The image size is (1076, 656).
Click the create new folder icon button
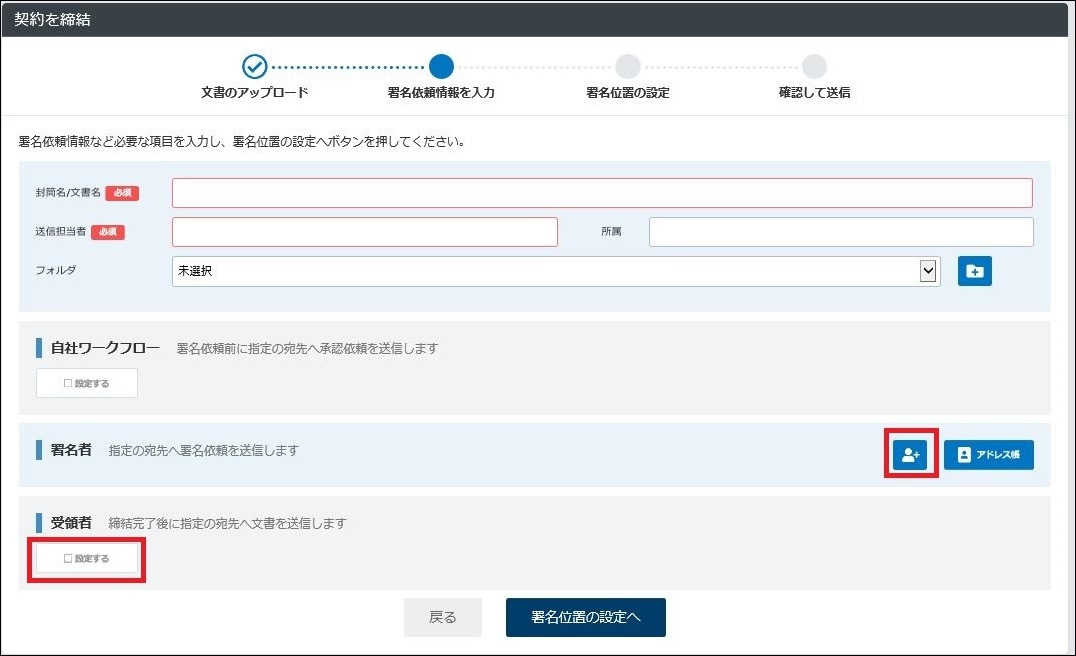click(974, 271)
